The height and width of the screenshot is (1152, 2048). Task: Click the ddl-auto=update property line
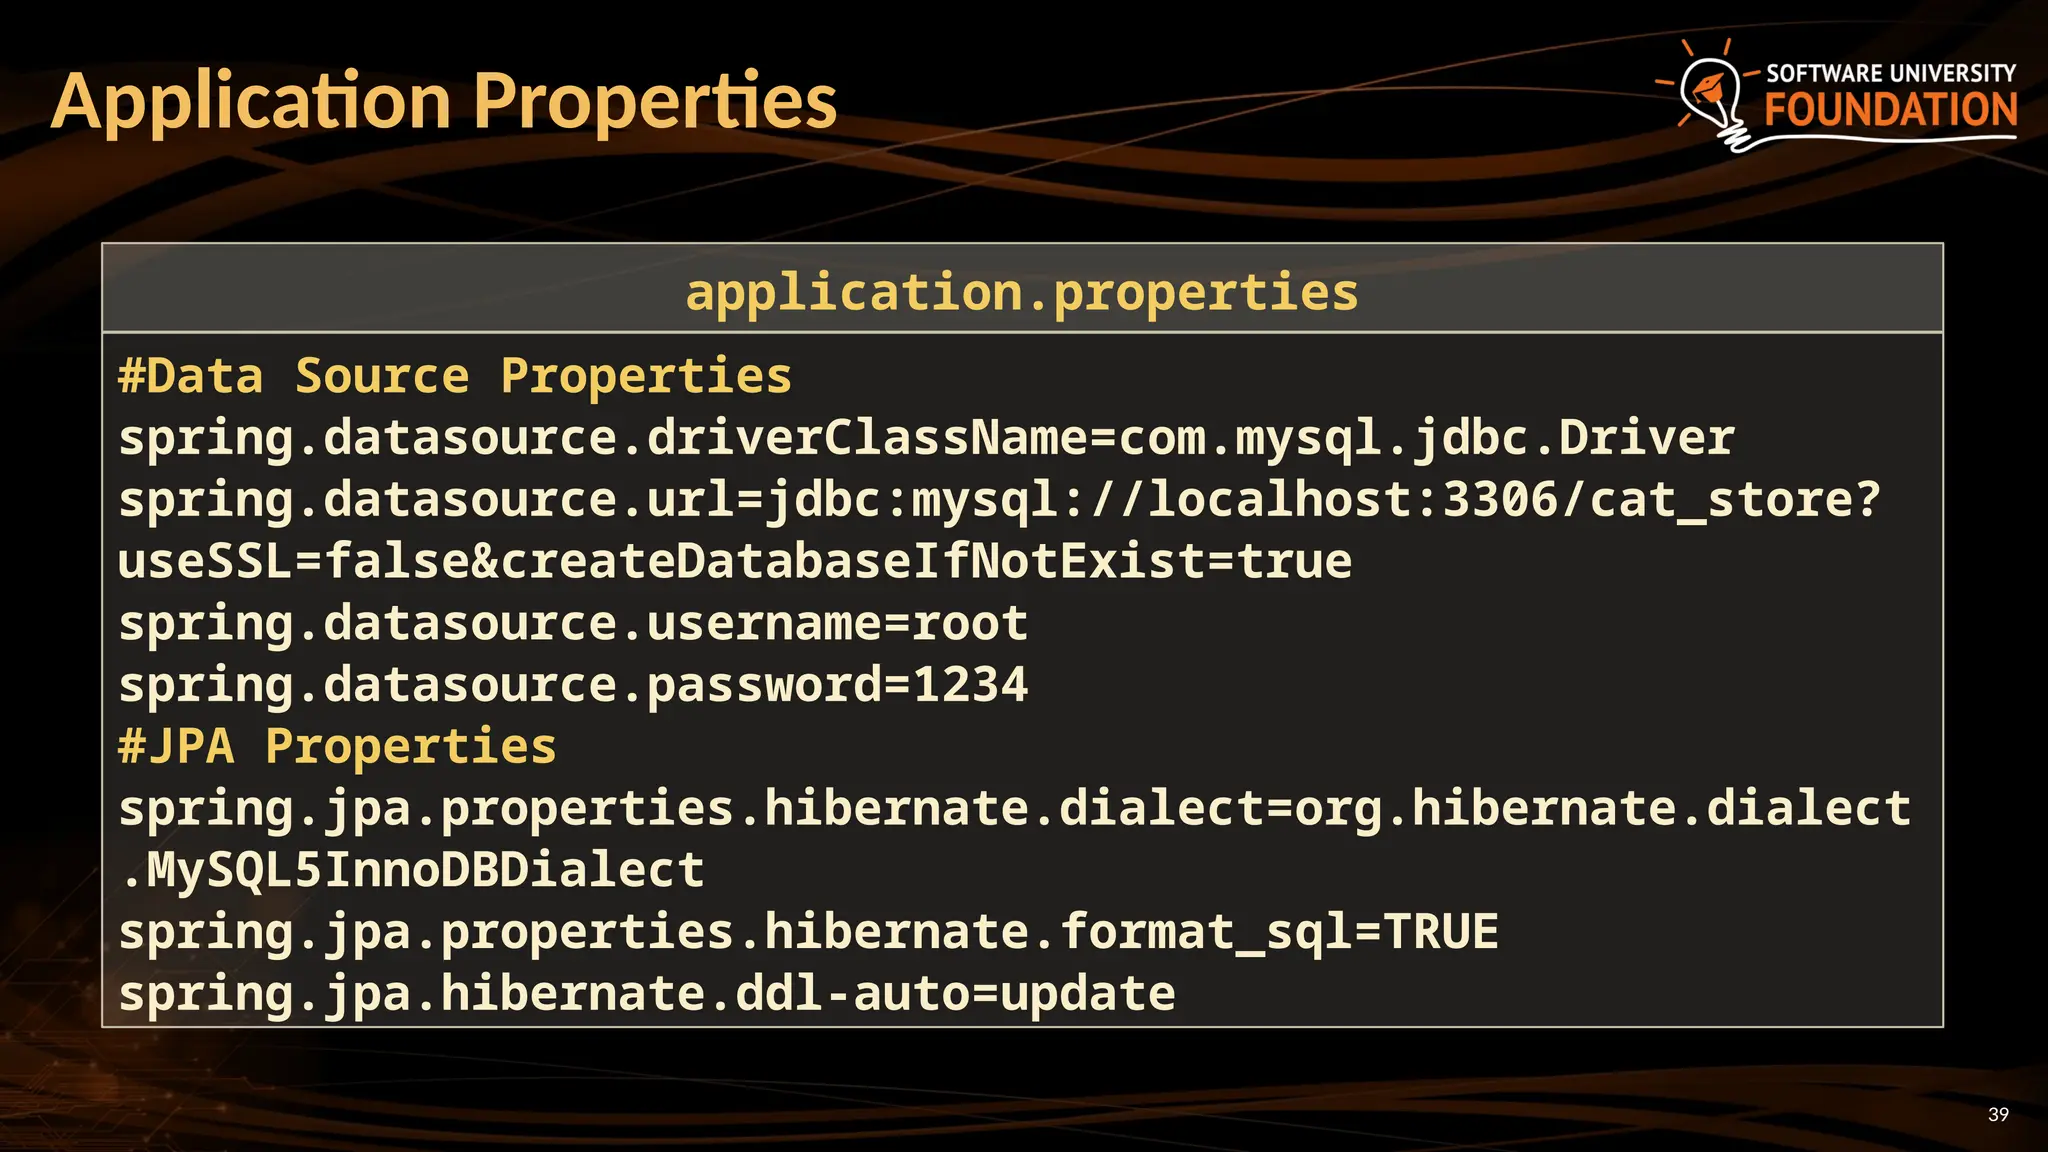click(x=647, y=994)
